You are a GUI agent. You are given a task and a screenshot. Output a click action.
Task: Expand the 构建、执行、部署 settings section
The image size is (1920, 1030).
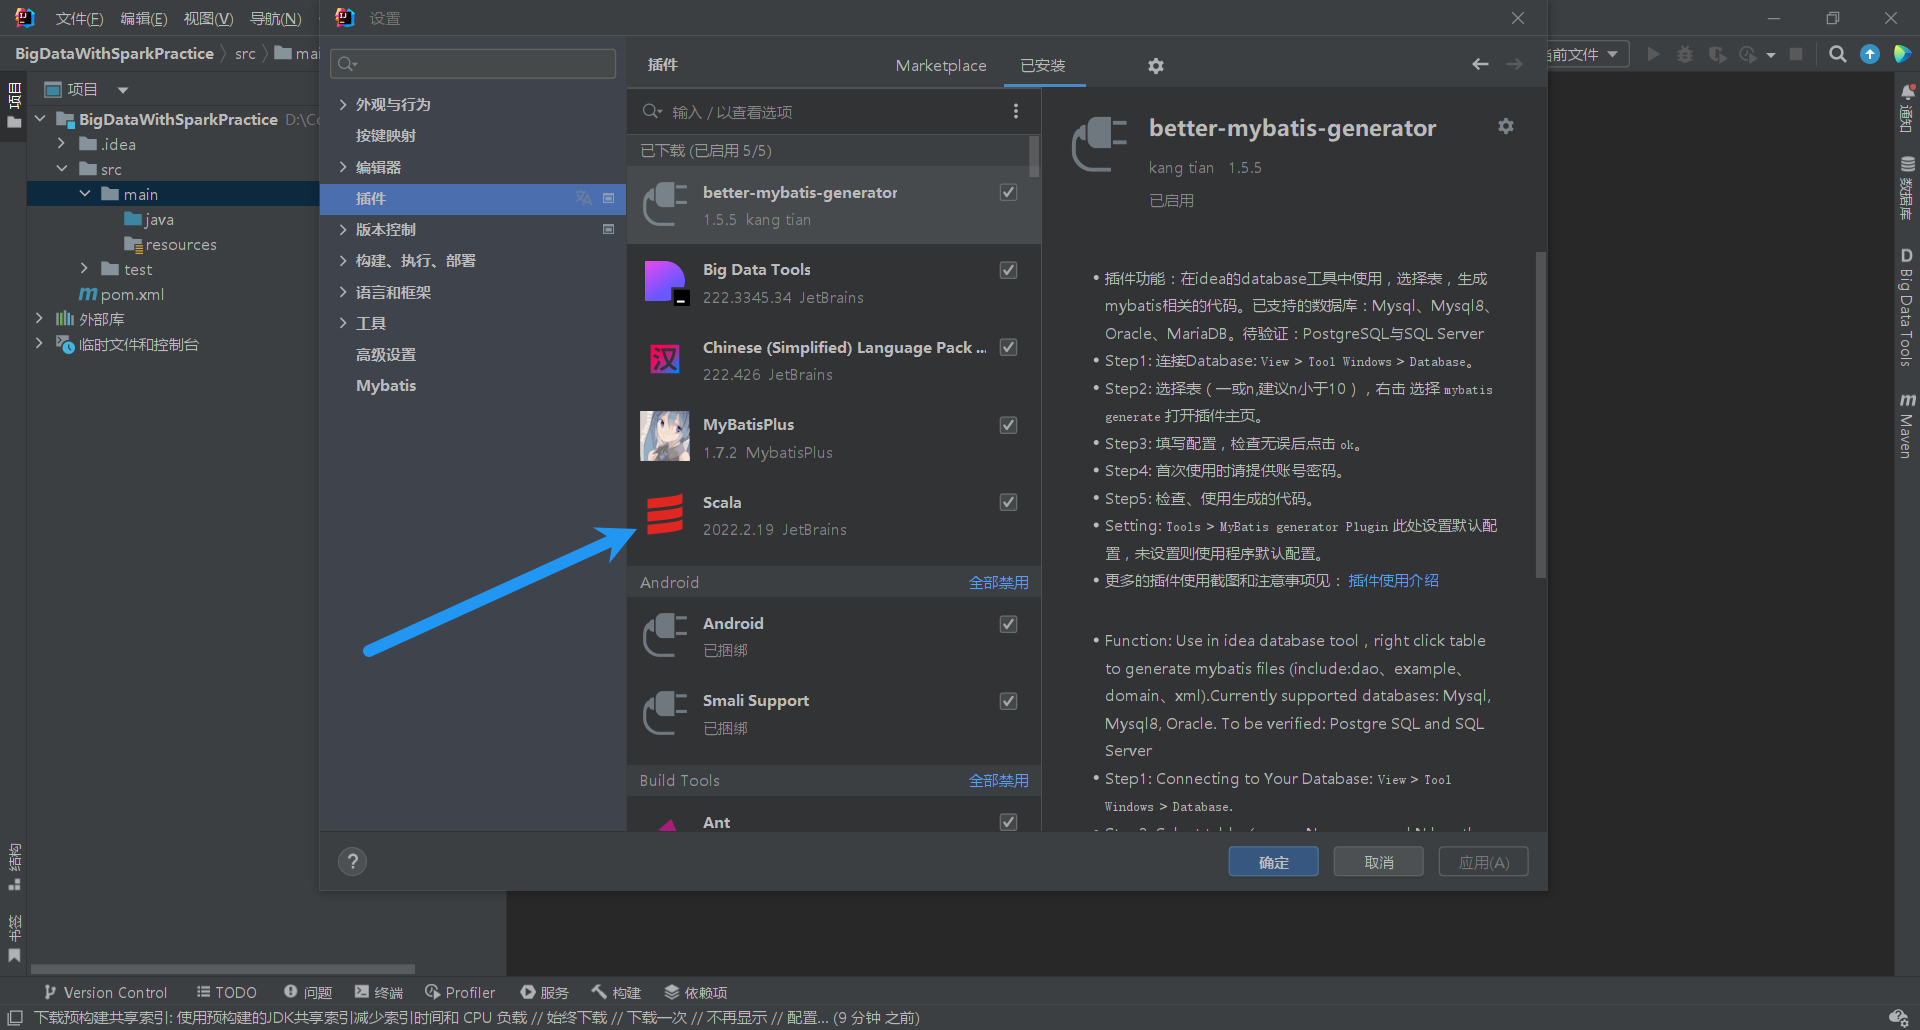(x=343, y=260)
